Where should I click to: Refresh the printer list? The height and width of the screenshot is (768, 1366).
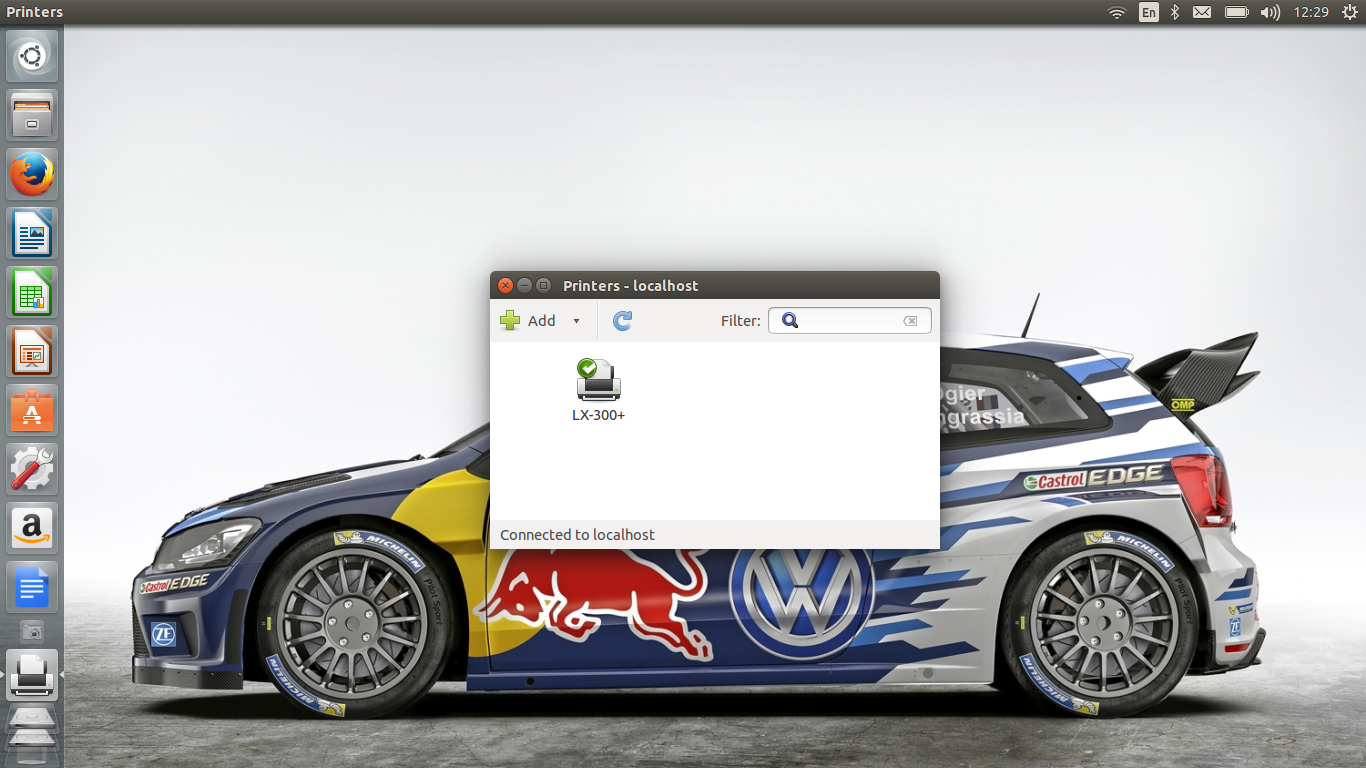pos(622,320)
